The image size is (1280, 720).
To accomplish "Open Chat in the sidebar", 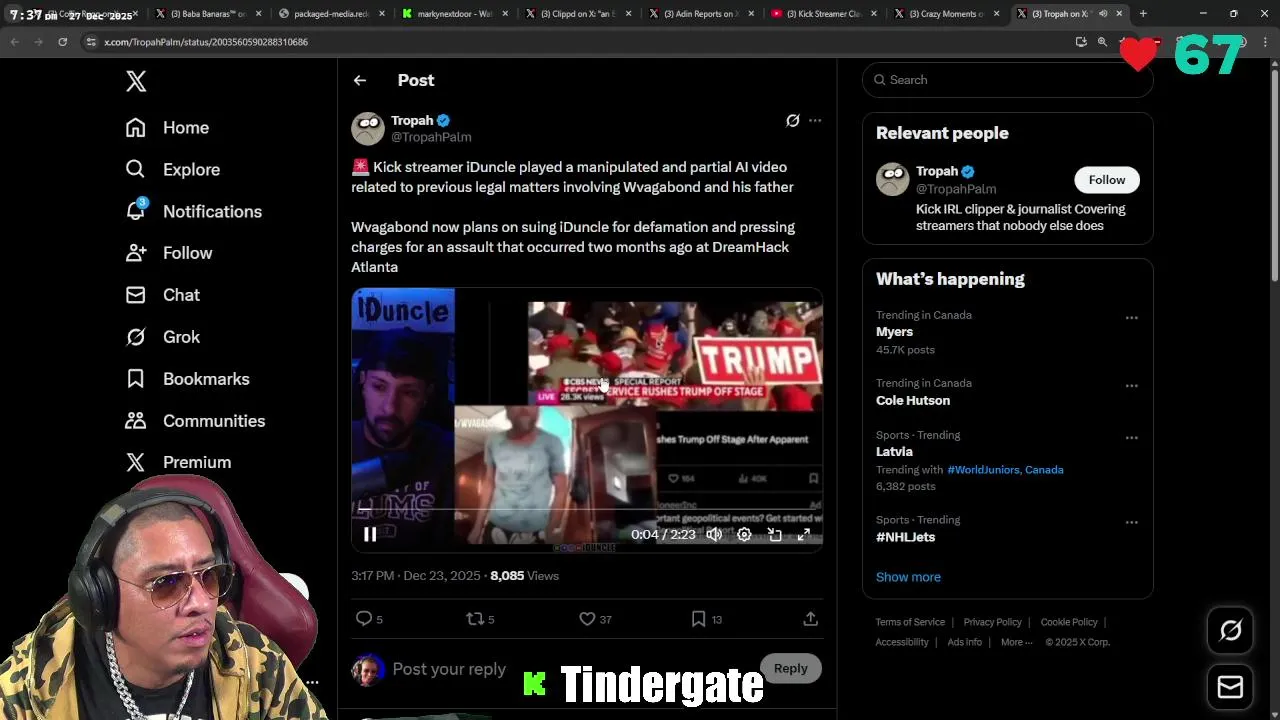I will [x=162, y=295].
